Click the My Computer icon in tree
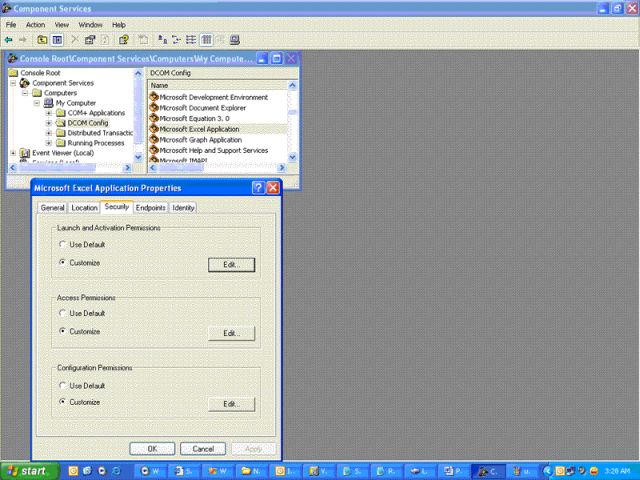The height and width of the screenshot is (480, 640). click(49, 103)
